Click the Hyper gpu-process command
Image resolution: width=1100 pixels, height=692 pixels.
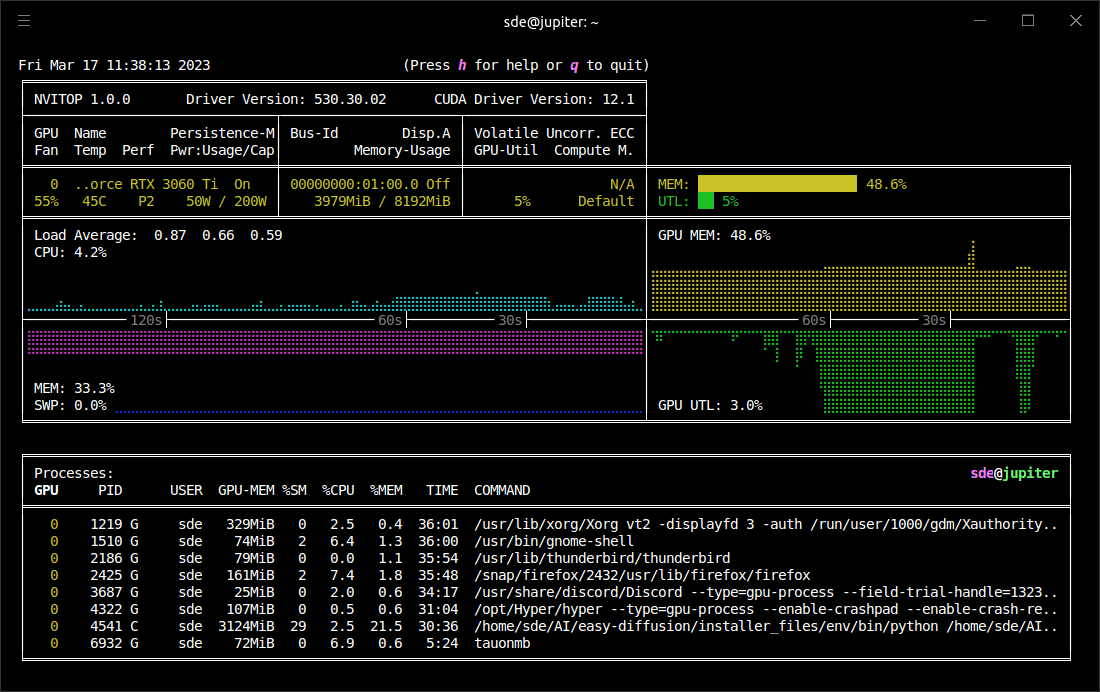[765, 609]
